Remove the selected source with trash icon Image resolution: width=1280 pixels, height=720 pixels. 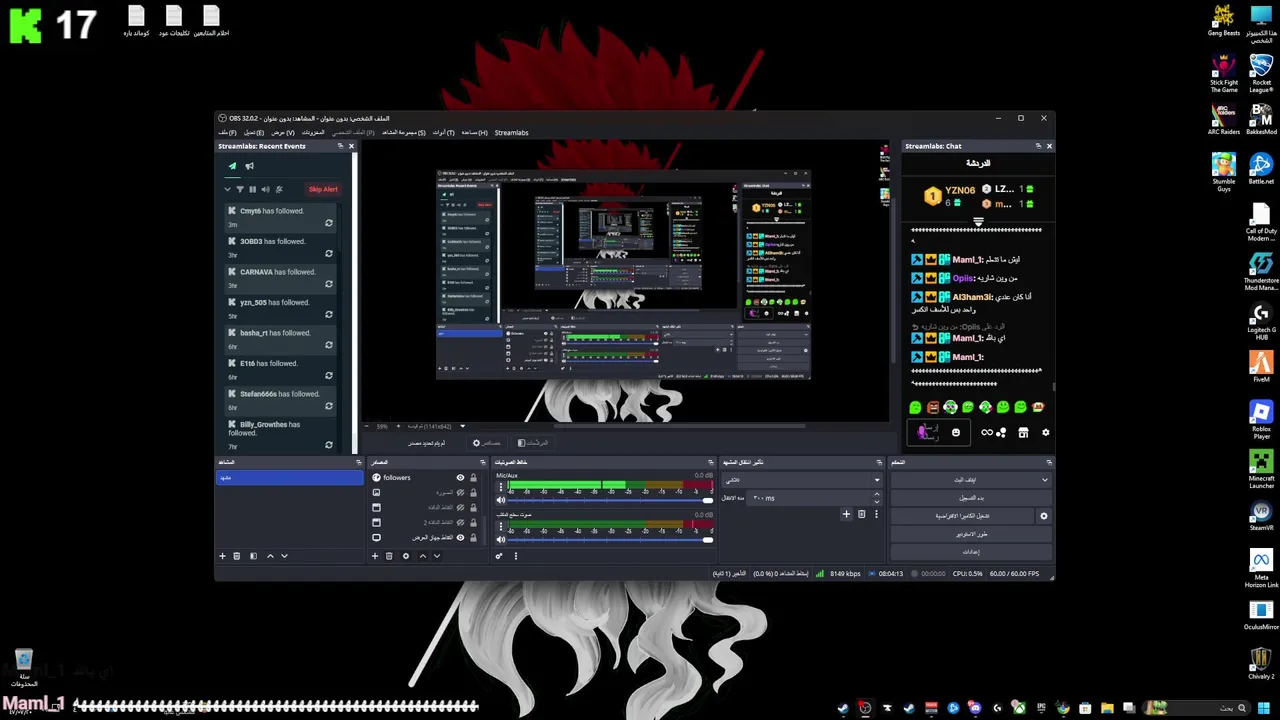point(389,556)
